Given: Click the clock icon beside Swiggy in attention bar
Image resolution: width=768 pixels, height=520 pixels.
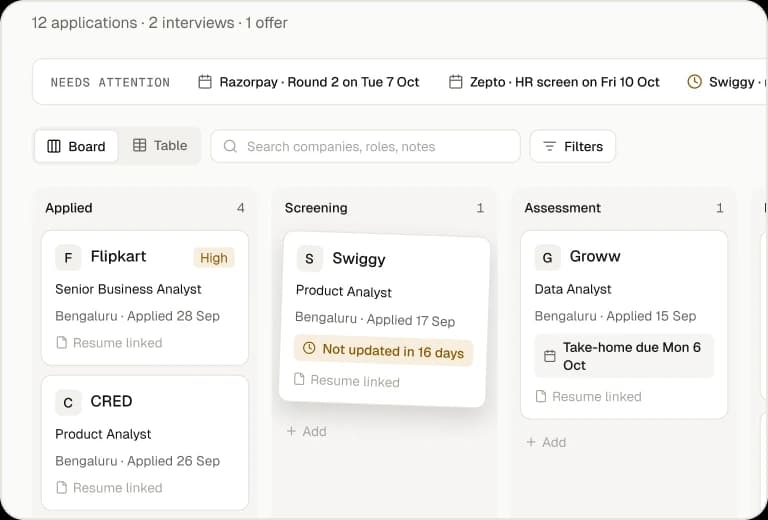Looking at the screenshot, I should tap(695, 82).
